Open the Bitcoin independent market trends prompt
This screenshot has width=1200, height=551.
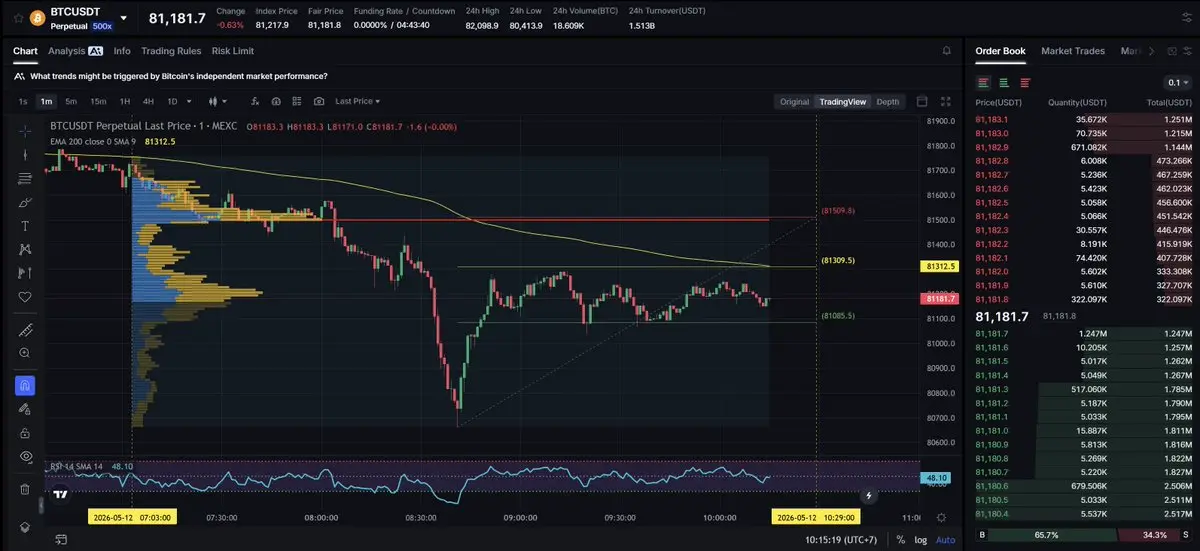pos(178,76)
